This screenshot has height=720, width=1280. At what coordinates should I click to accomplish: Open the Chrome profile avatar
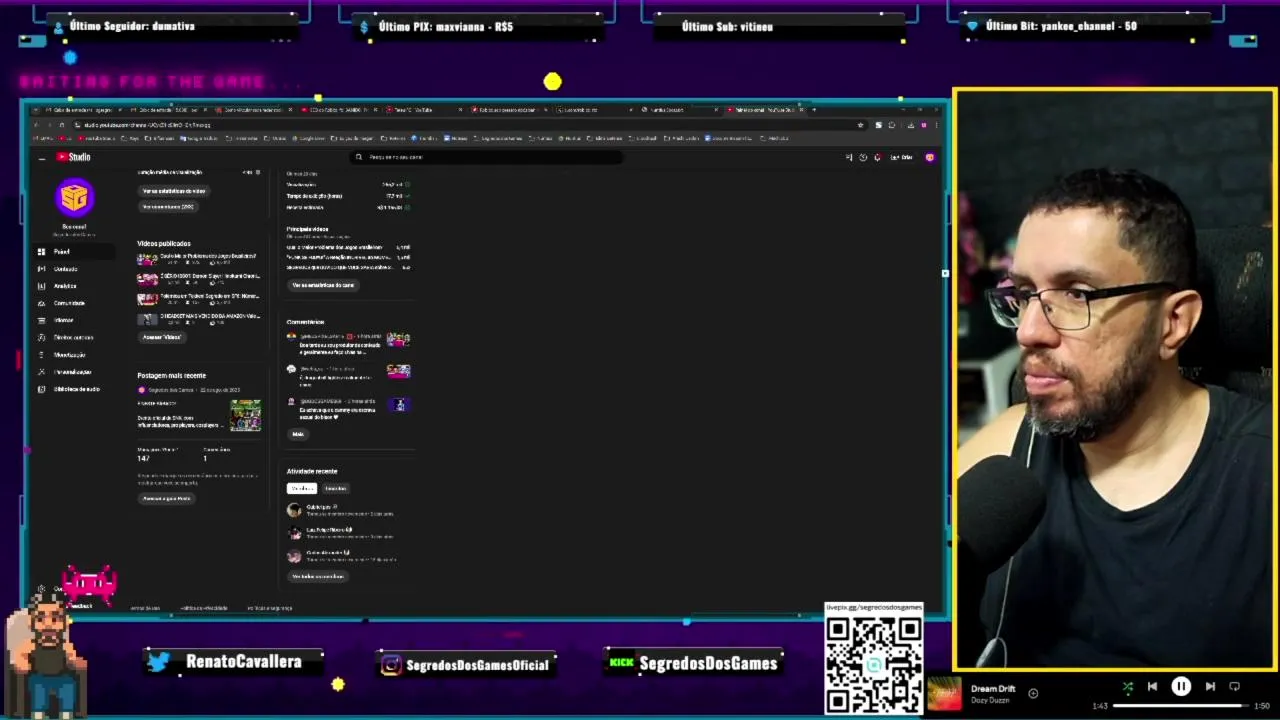click(923, 125)
